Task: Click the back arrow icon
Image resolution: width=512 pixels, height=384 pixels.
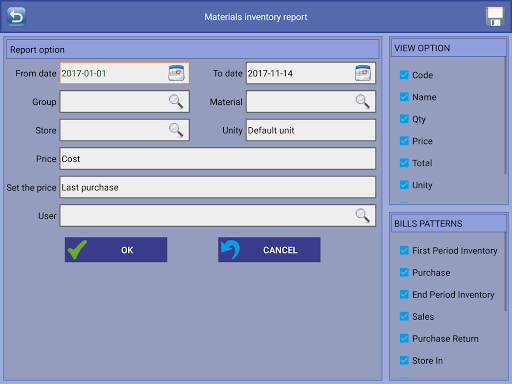Action: (x=16, y=16)
